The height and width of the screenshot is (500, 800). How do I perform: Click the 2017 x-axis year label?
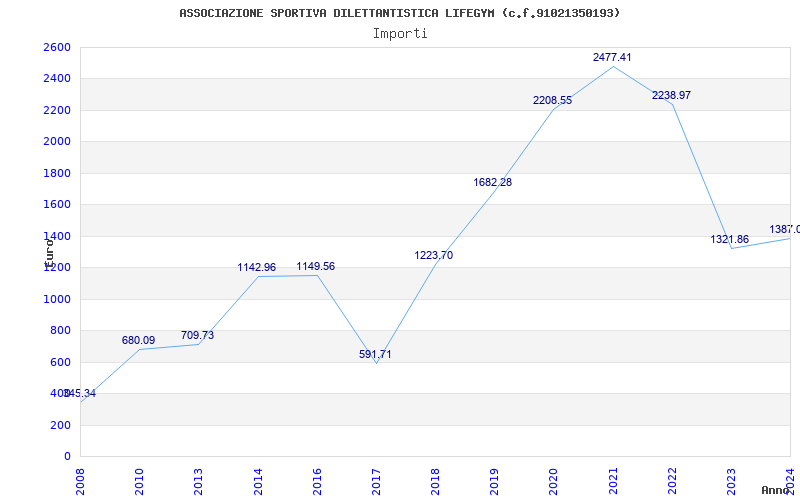(x=376, y=481)
